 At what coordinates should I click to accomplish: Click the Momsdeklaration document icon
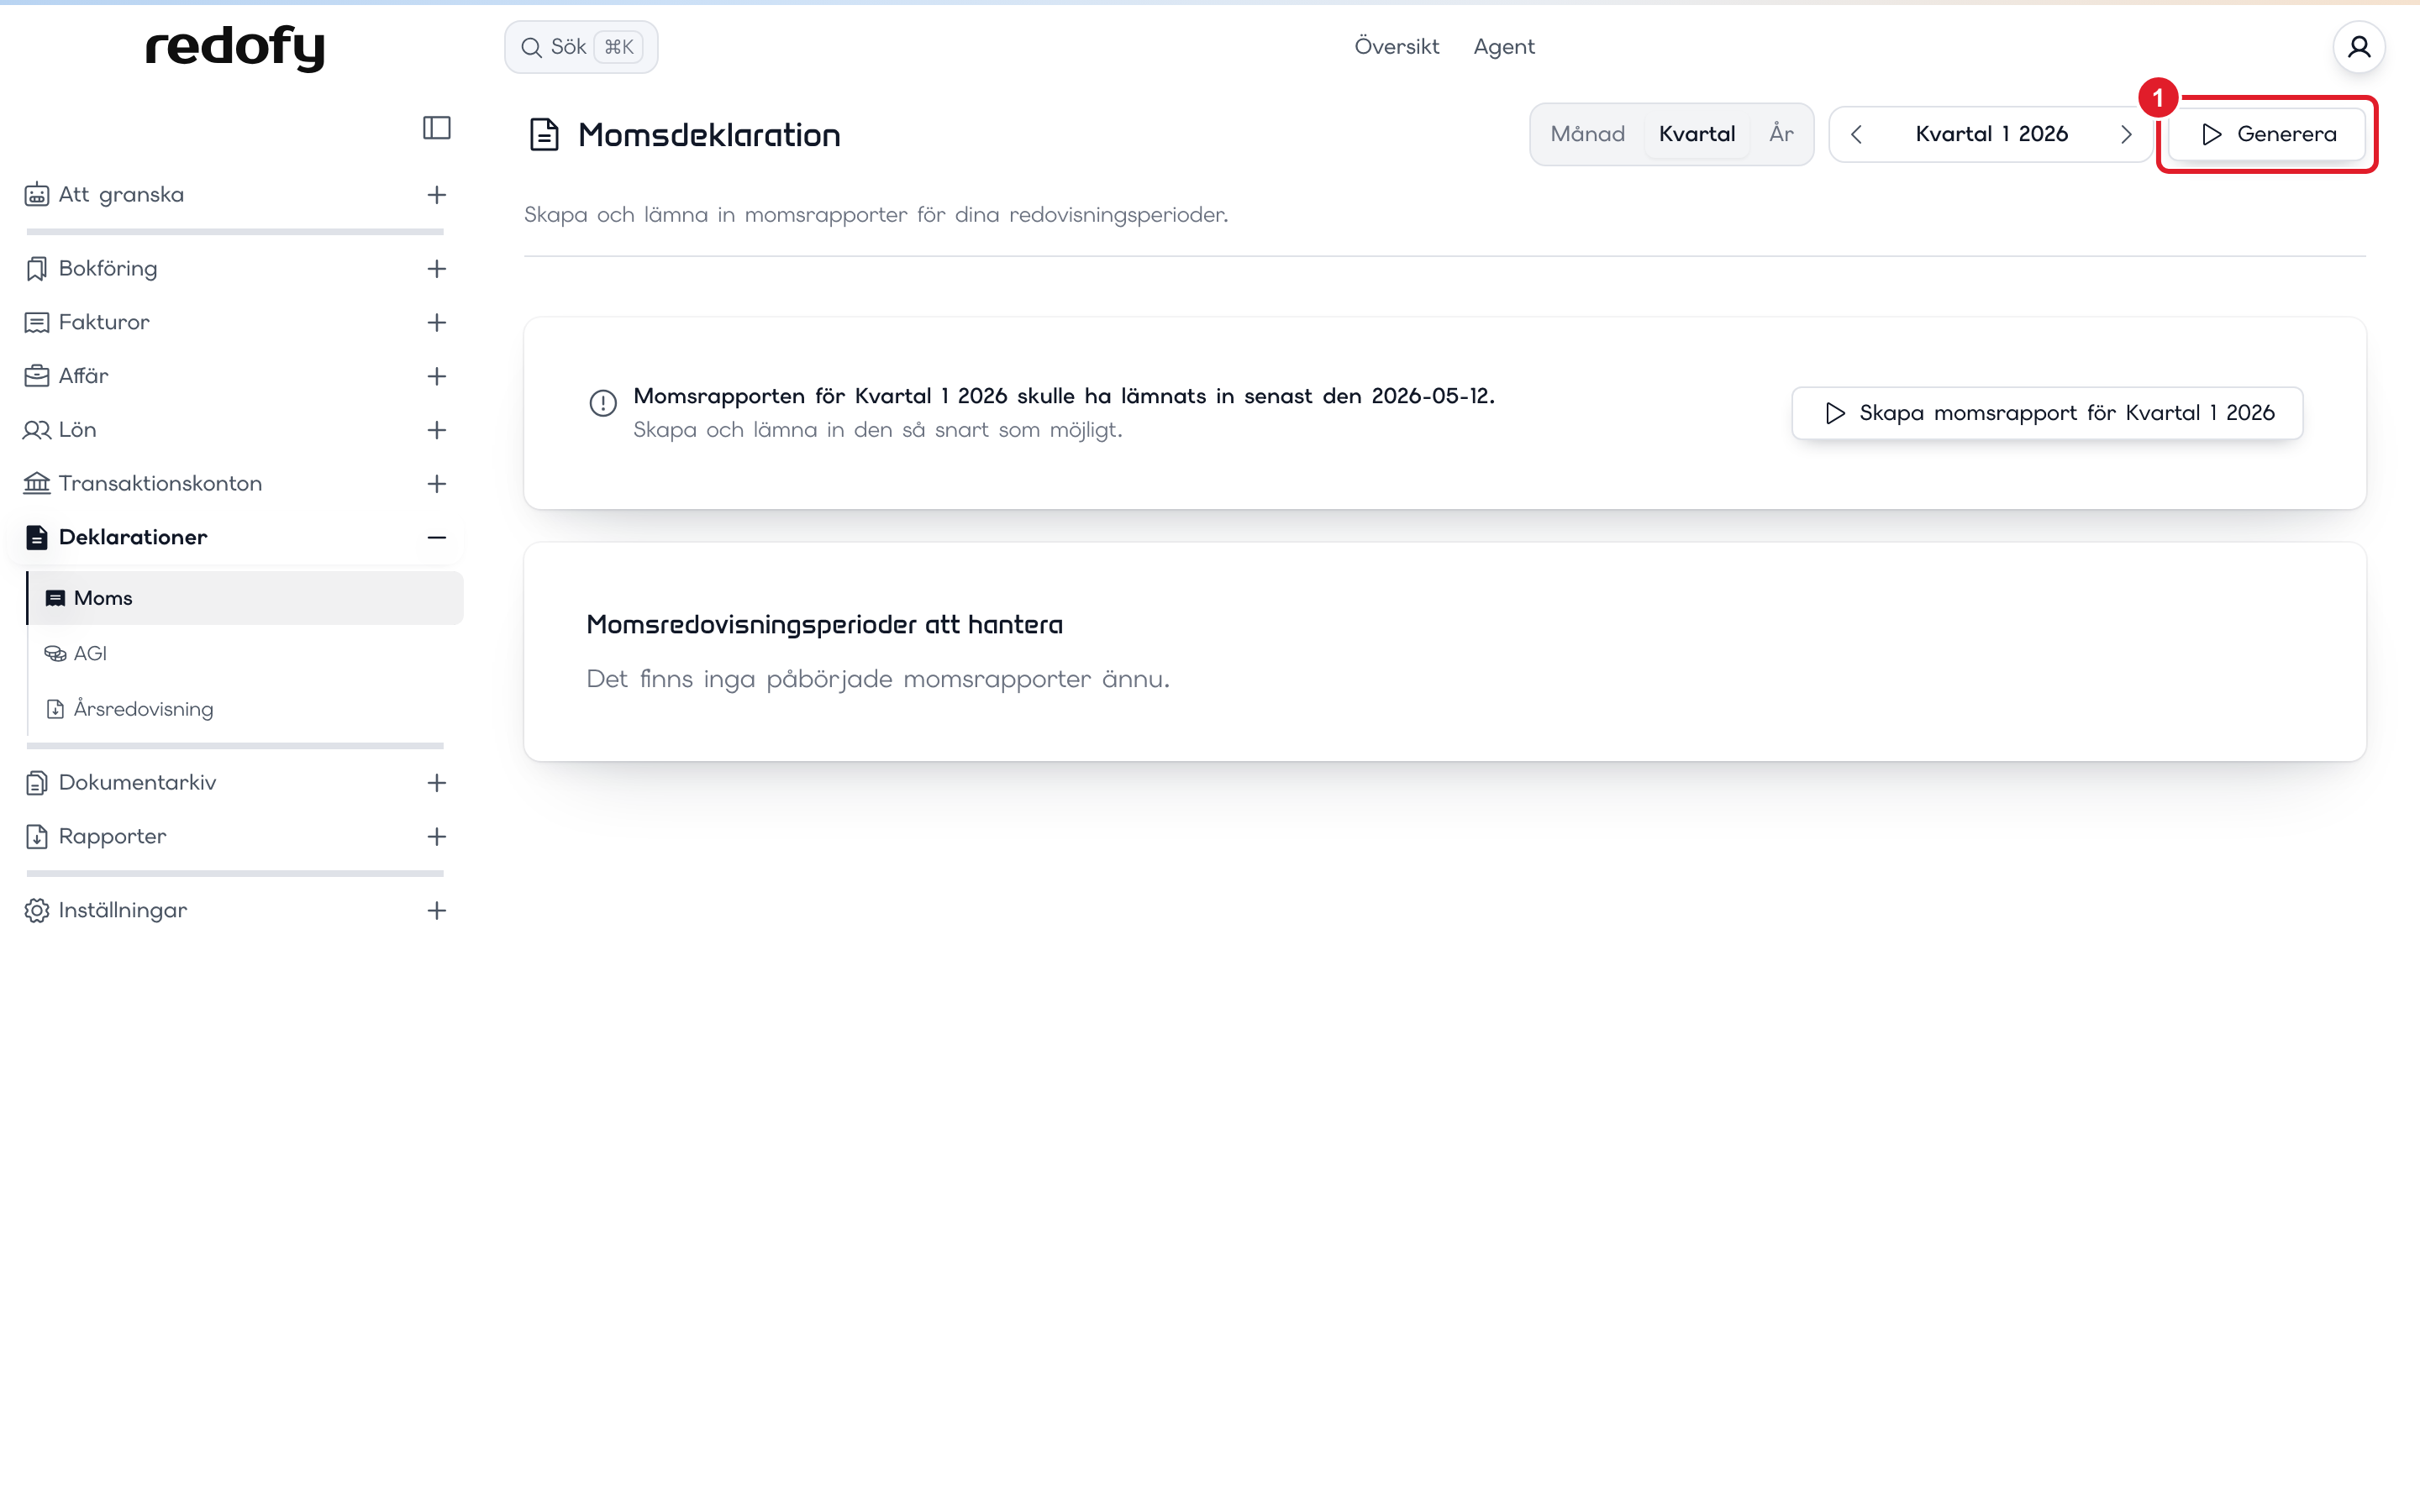click(544, 134)
